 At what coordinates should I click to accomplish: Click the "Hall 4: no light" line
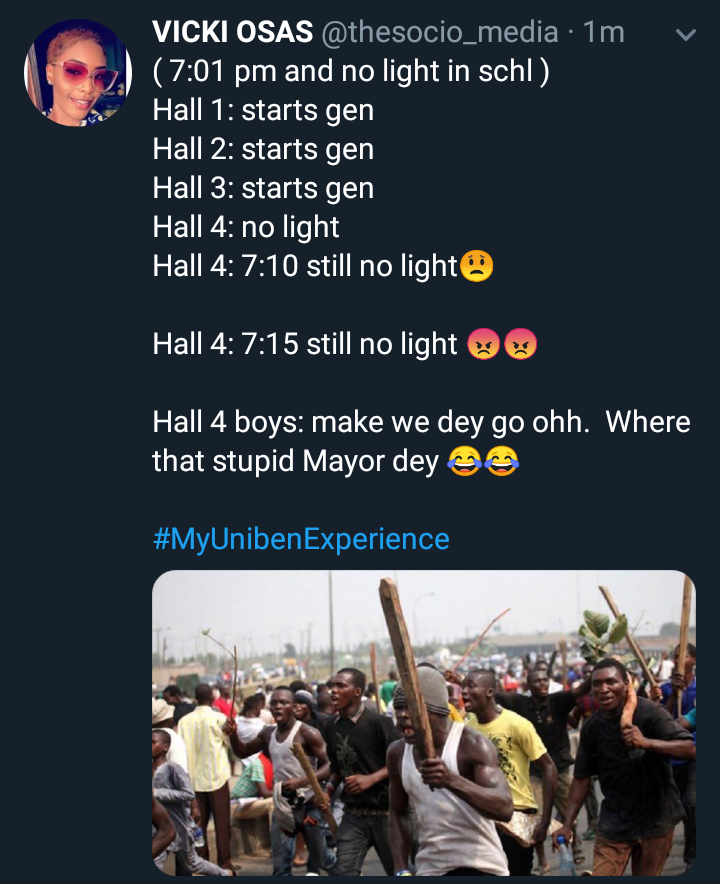[246, 227]
